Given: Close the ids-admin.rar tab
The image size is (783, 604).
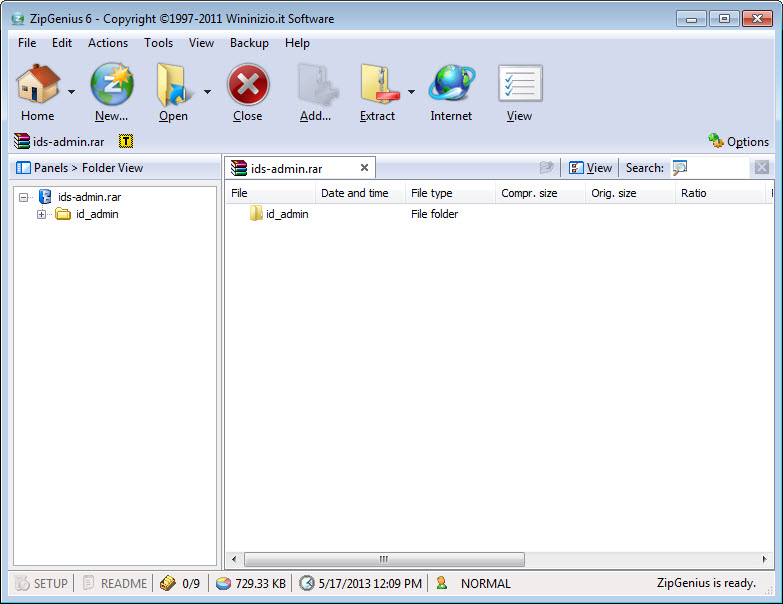Looking at the screenshot, I should click(365, 168).
